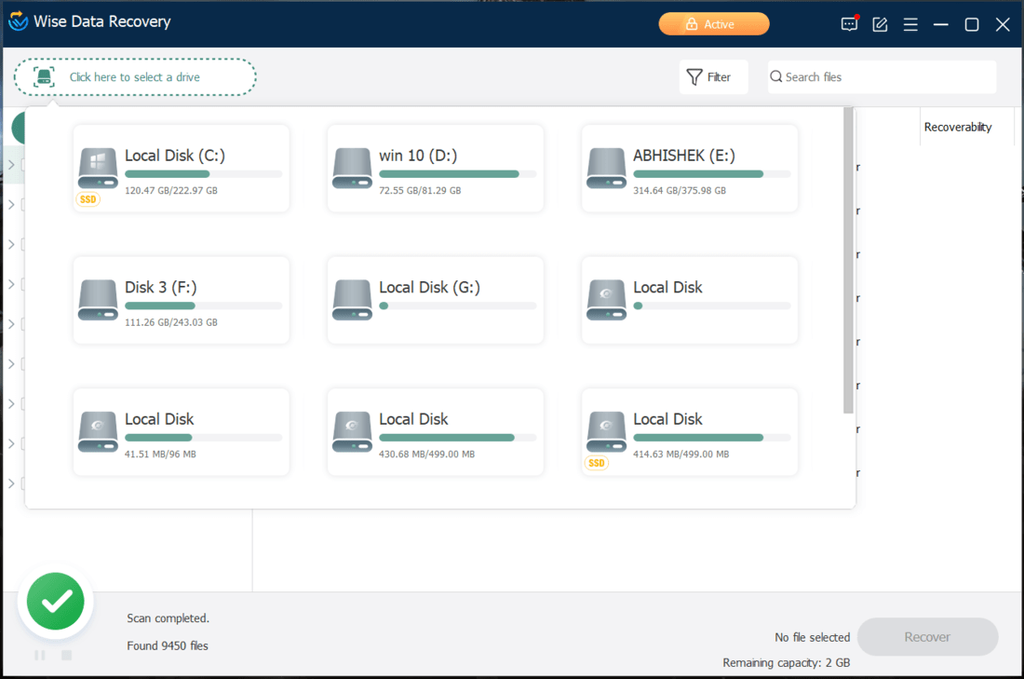
Task: Click the green scan completed checkmark
Action: pyautogui.click(x=55, y=600)
